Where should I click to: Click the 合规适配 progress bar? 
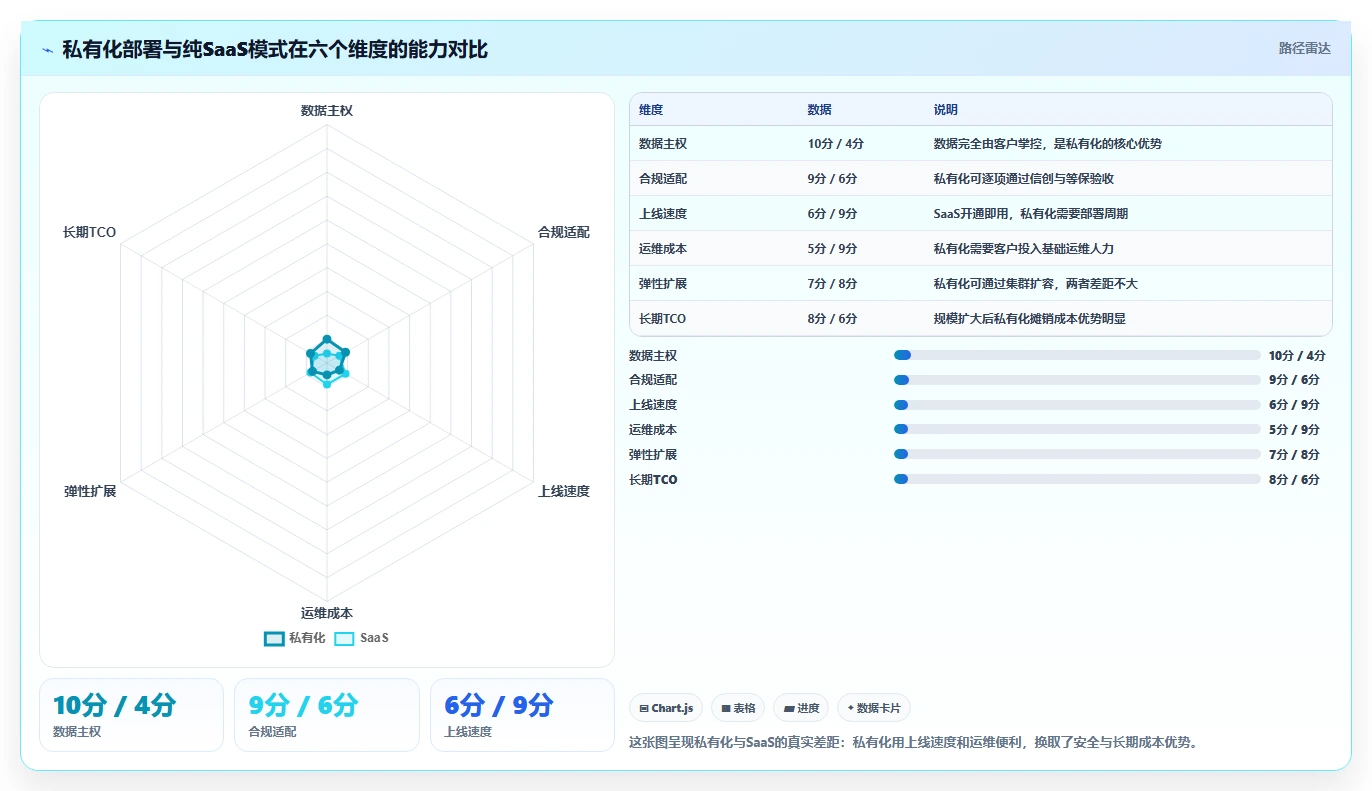pyautogui.click(x=1077, y=380)
